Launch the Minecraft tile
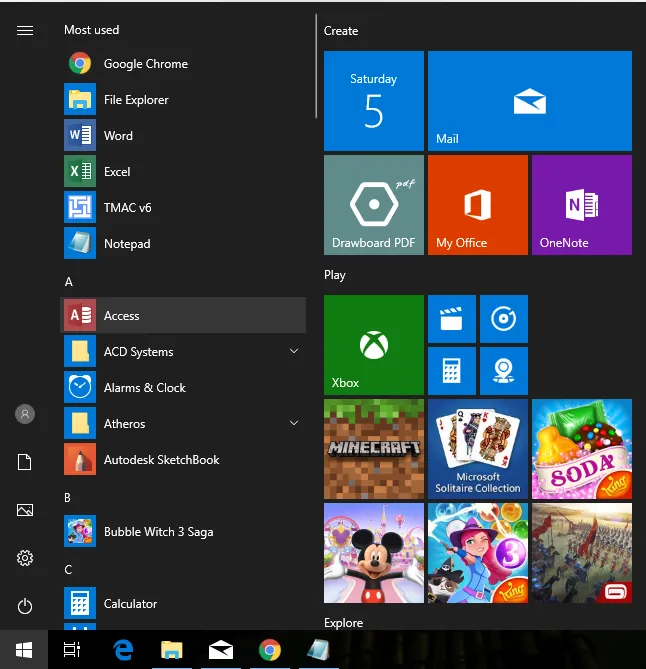The width and height of the screenshot is (646, 669). (x=374, y=449)
